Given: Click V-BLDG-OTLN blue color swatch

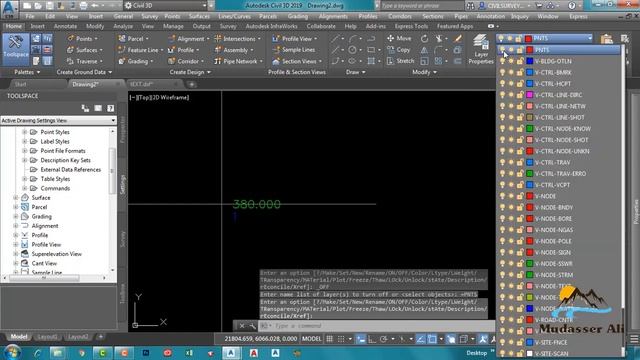Looking at the screenshot, I should coord(529,61).
